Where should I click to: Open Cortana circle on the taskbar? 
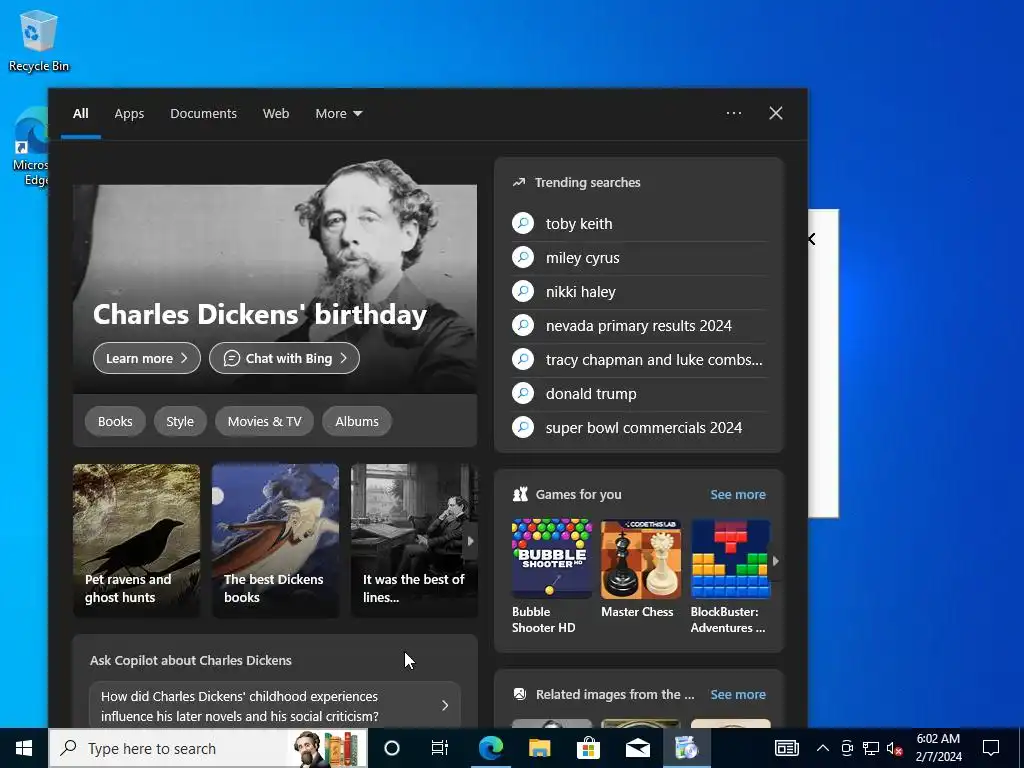[x=392, y=748]
